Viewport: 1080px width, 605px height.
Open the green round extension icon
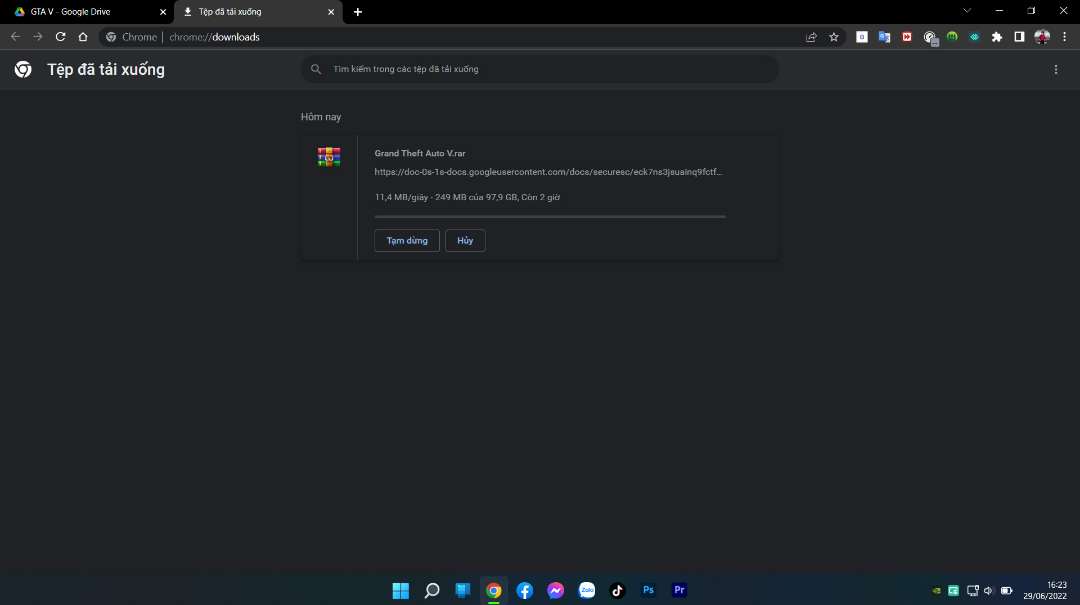click(952, 37)
